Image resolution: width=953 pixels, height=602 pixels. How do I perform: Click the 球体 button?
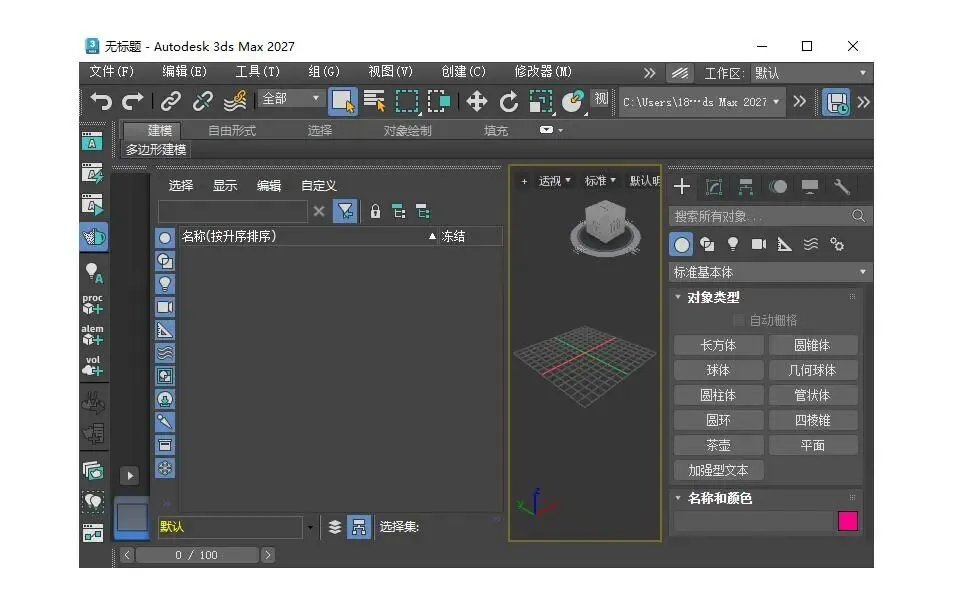[x=718, y=370]
